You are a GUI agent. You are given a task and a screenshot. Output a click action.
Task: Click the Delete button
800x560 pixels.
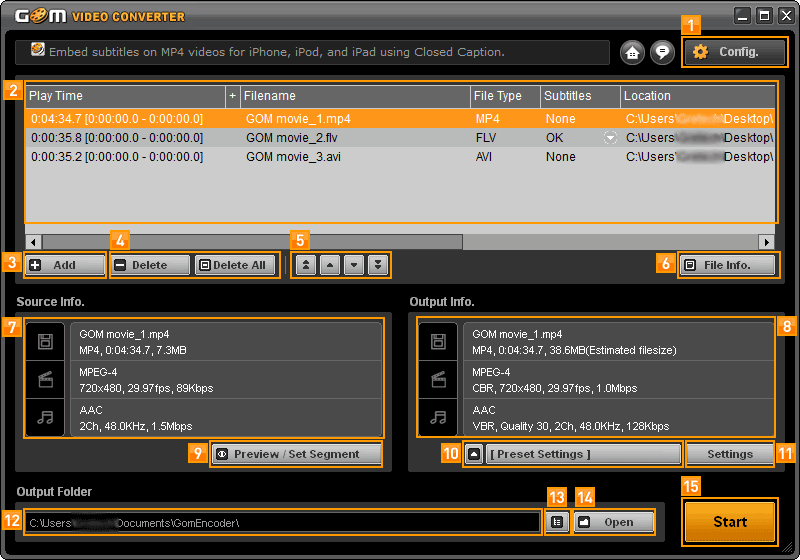coord(150,265)
